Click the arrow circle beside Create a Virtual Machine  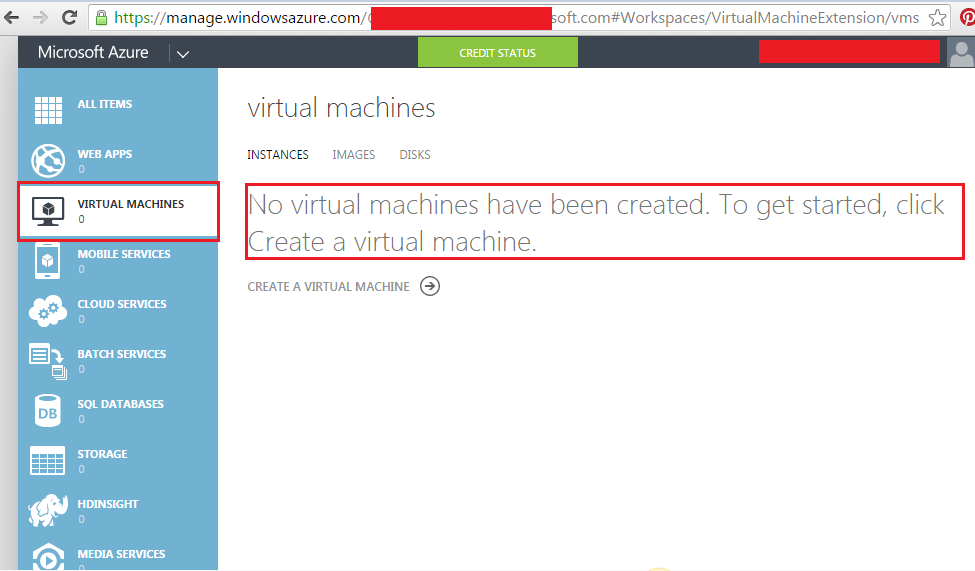coord(430,286)
